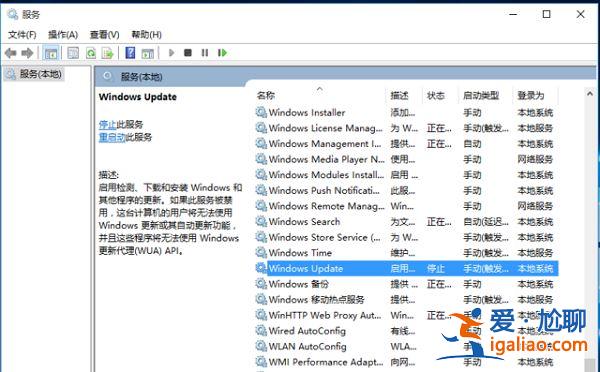Click the Forward arrow toolbar icon
Image resolution: width=600 pixels, height=372 pixels.
pyautogui.click(x=27, y=53)
